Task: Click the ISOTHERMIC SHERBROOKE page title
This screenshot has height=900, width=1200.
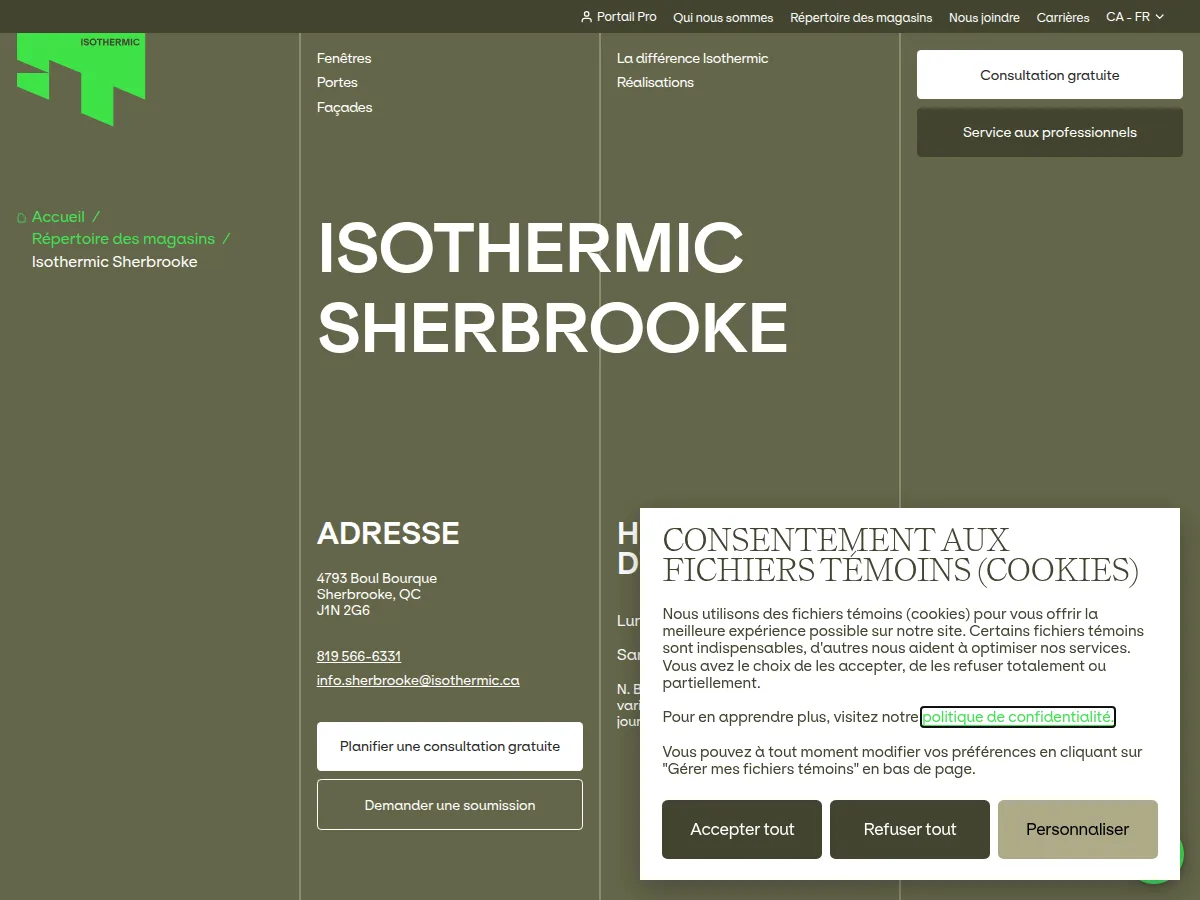Action: click(553, 288)
